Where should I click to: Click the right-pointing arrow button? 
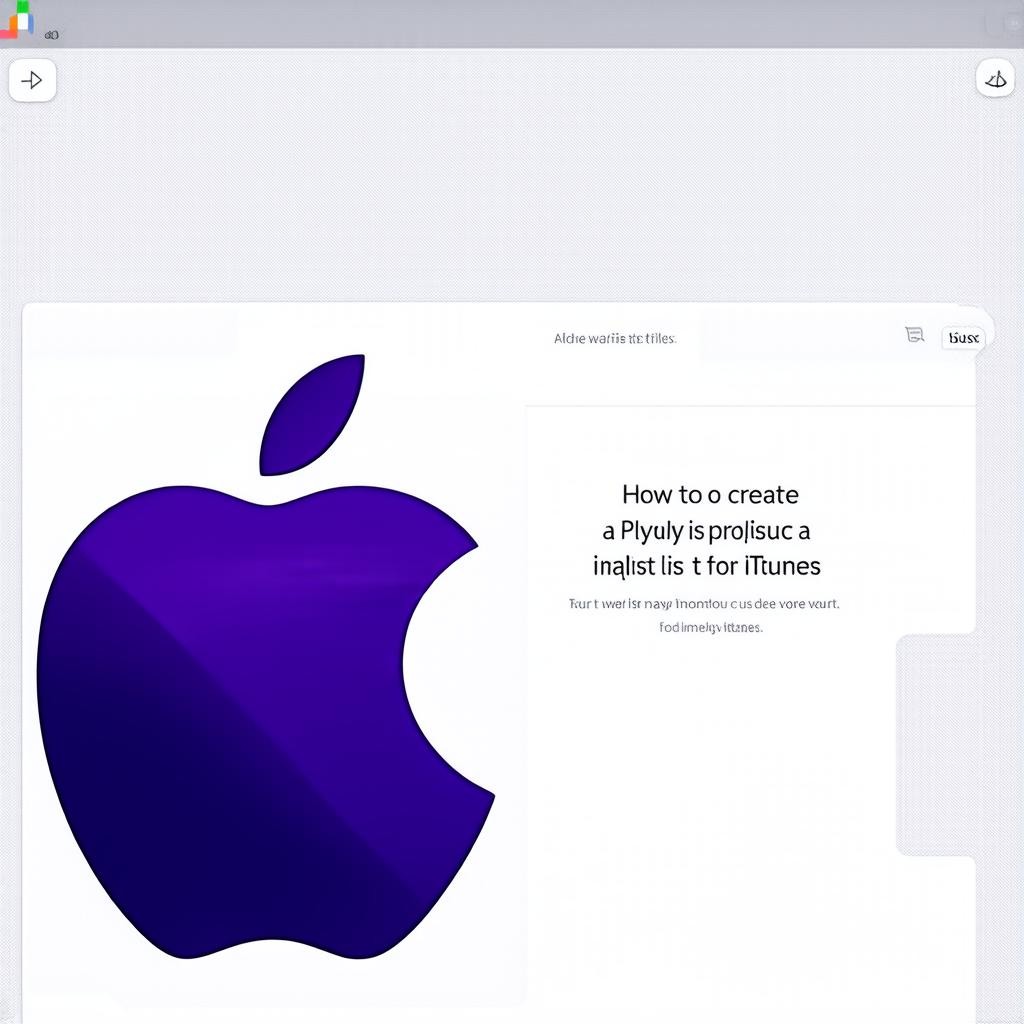32,80
